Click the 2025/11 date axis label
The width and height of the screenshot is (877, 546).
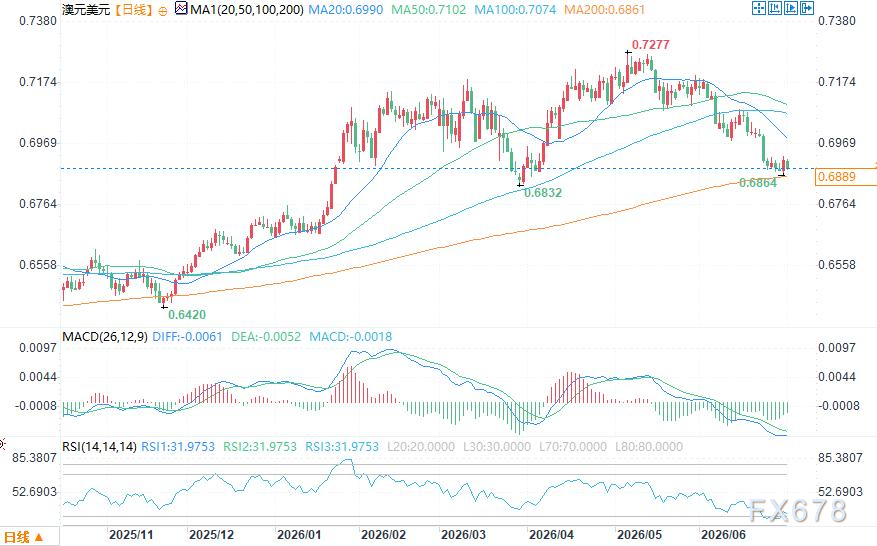[131, 535]
